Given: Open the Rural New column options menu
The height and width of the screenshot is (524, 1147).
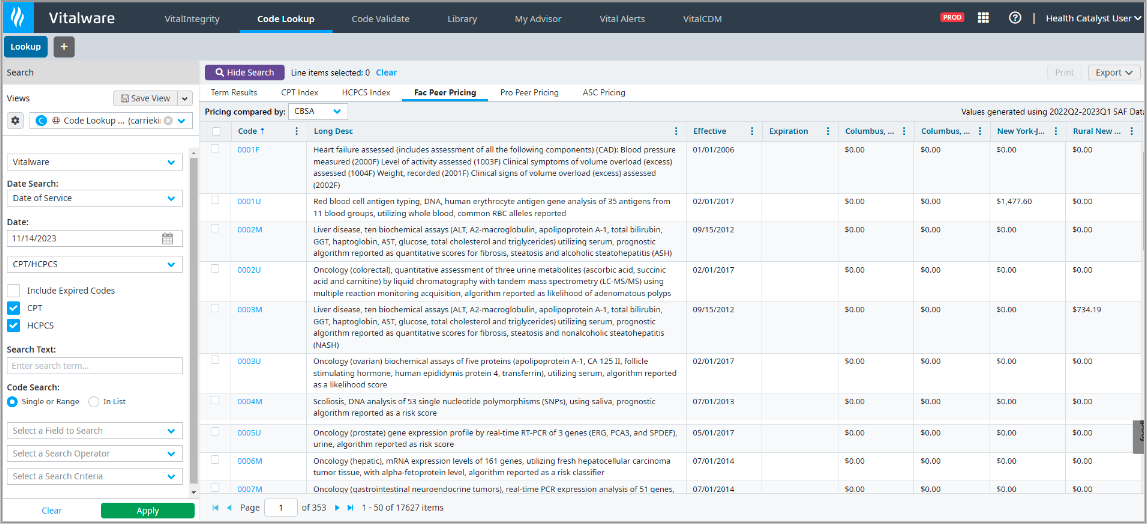Looking at the screenshot, I should tap(1132, 132).
